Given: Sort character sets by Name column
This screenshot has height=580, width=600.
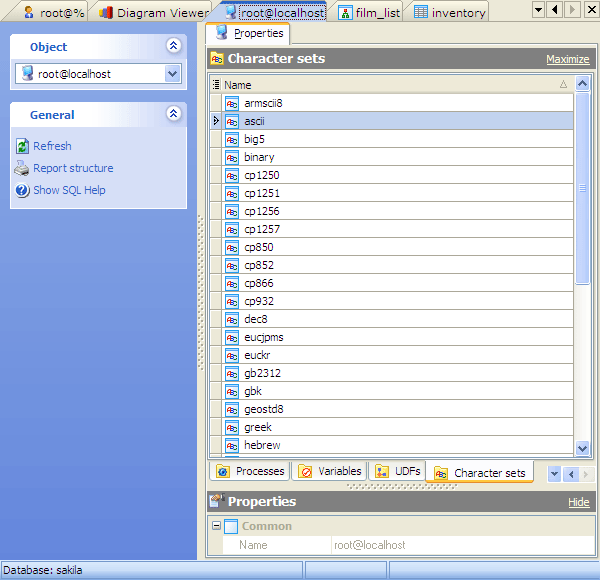Looking at the screenshot, I should tap(390, 85).
